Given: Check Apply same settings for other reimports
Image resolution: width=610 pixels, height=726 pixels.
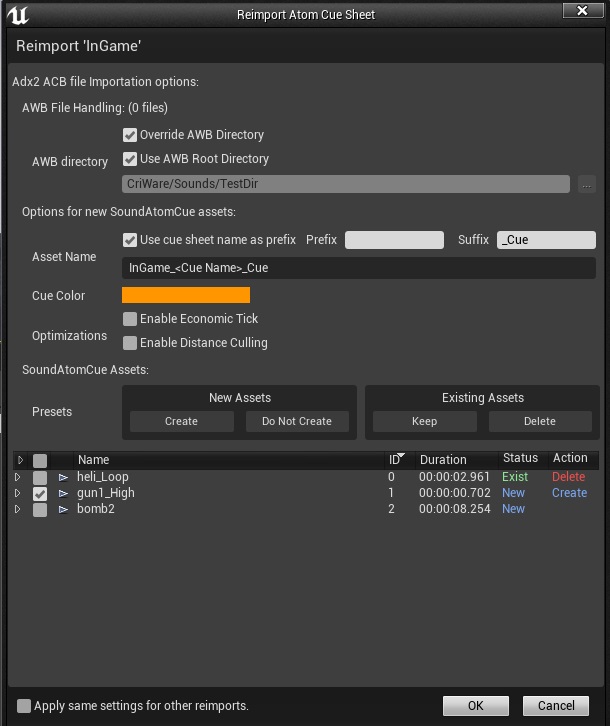Looking at the screenshot, I should 24,706.
